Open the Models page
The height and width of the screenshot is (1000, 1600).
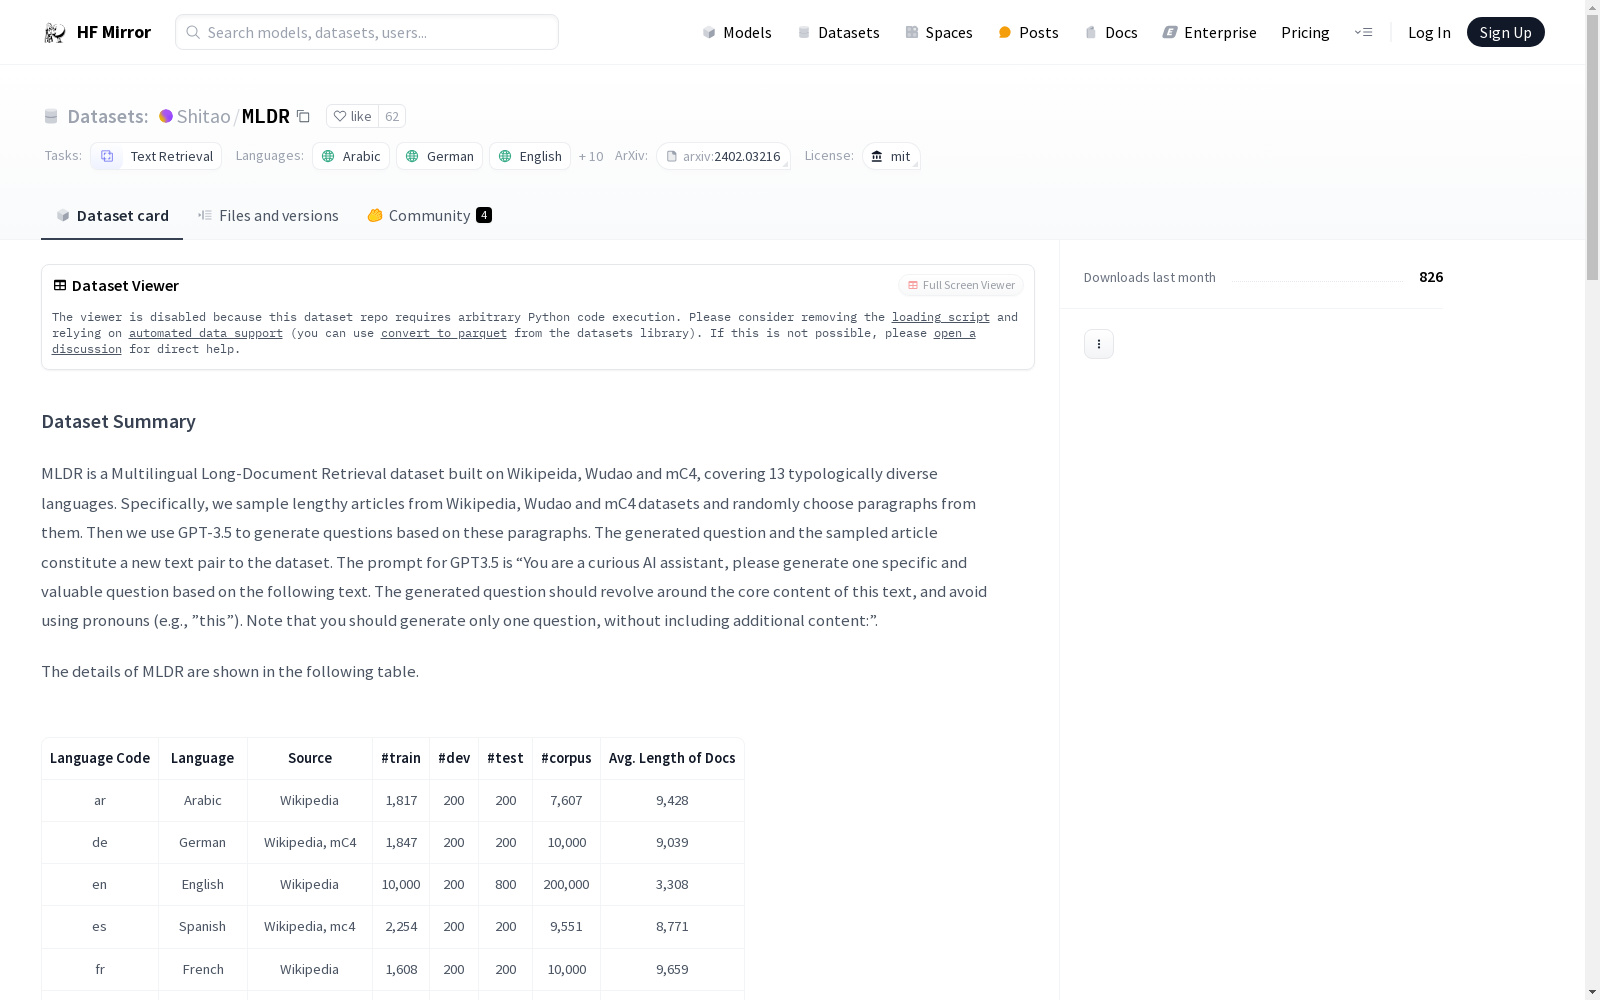pyautogui.click(x=737, y=32)
